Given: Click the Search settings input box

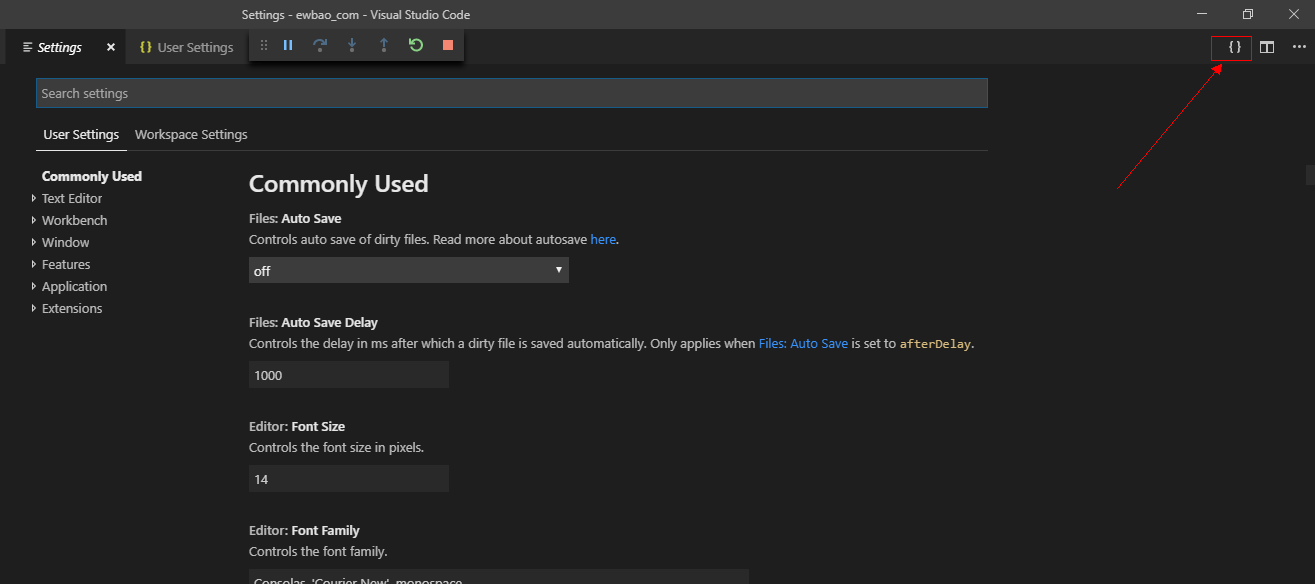Looking at the screenshot, I should click(512, 93).
